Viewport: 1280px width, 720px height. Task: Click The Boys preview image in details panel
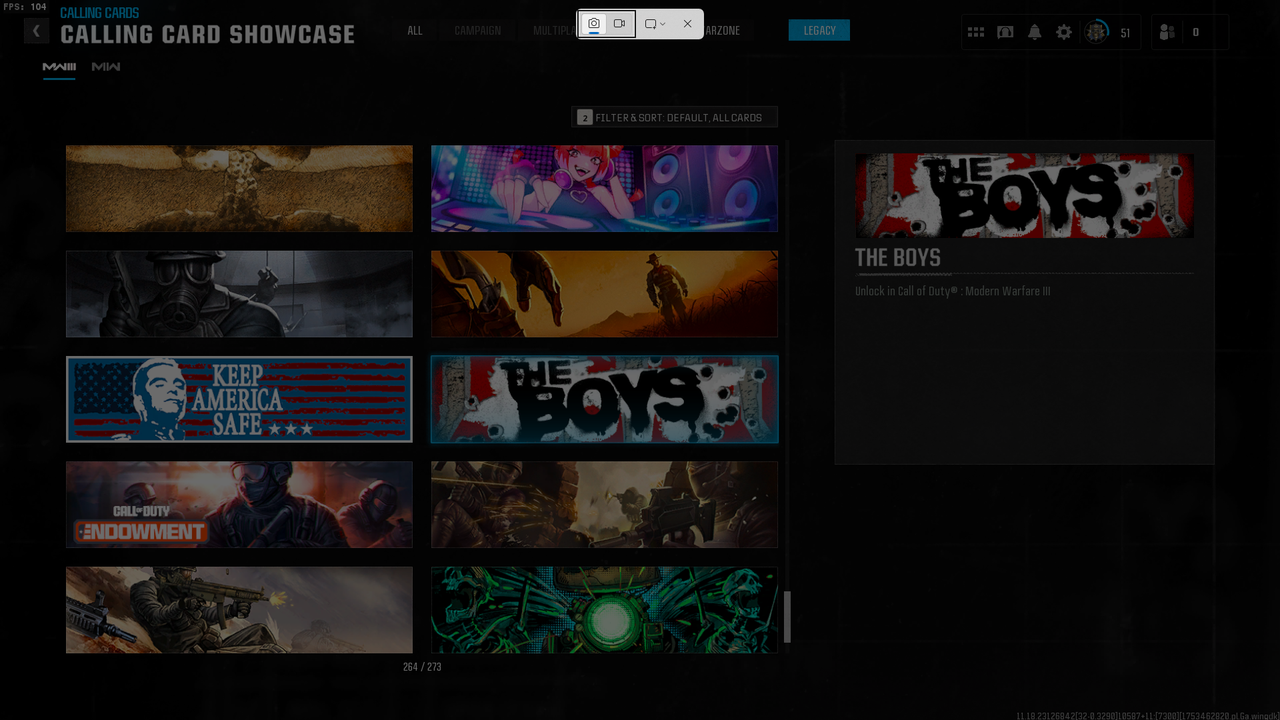coord(1024,195)
